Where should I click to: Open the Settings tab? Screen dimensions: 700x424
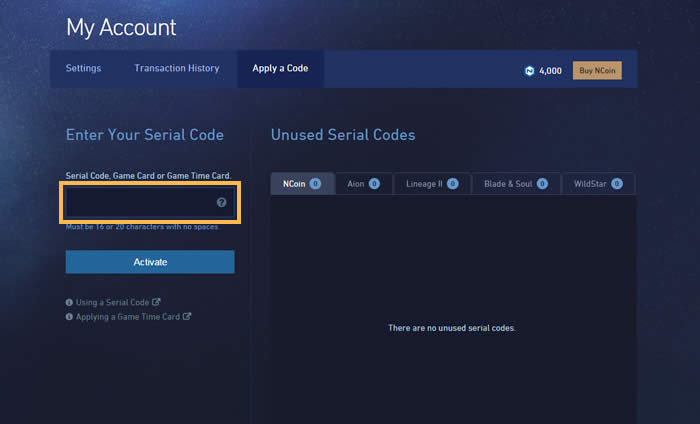pyautogui.click(x=83, y=68)
